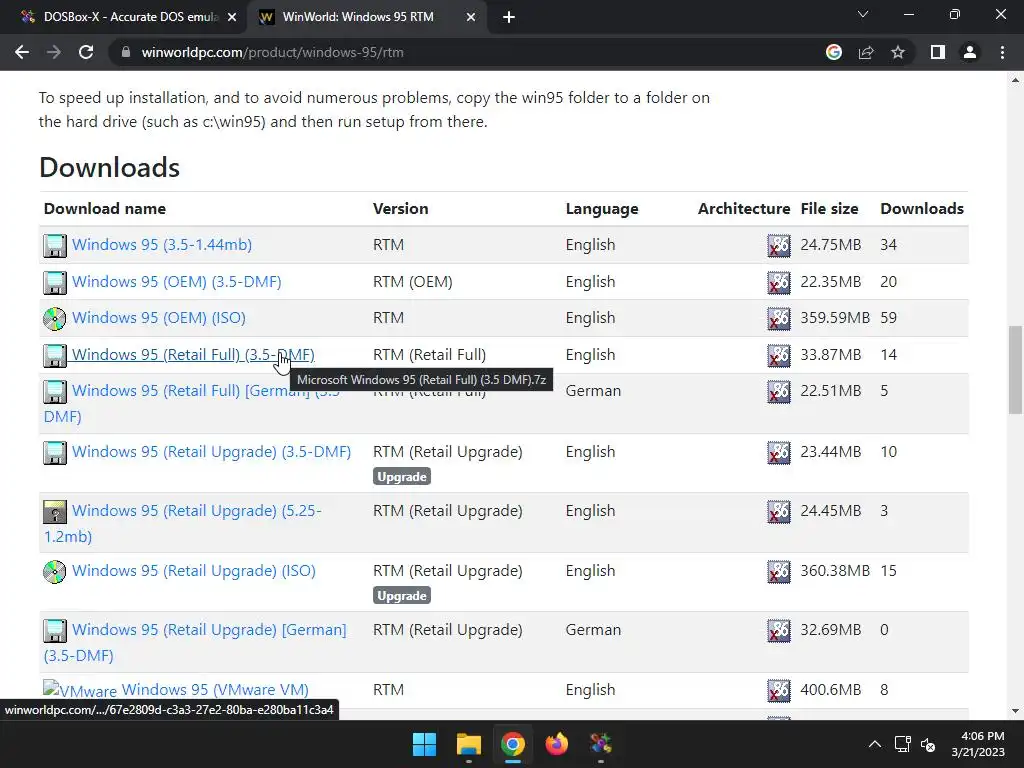Share this page via share icon
This screenshot has height=768, width=1024.
(x=866, y=52)
